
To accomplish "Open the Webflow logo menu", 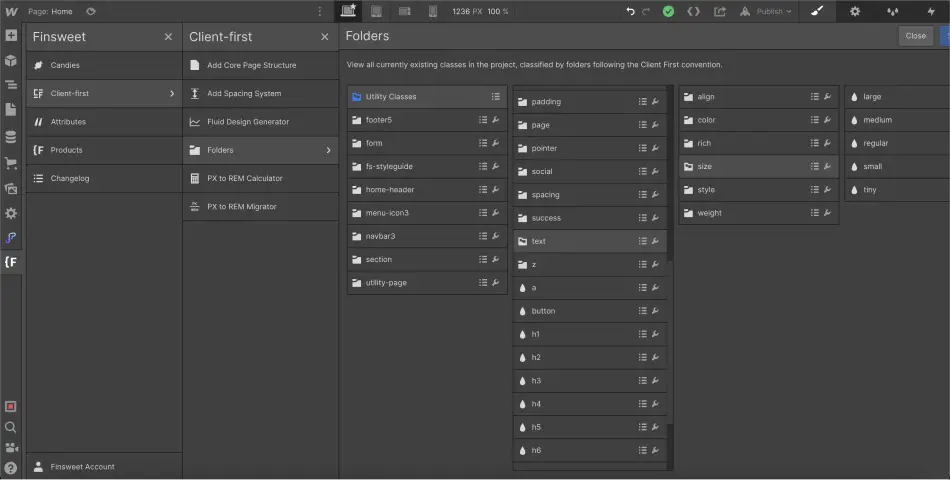I will tap(11, 12).
